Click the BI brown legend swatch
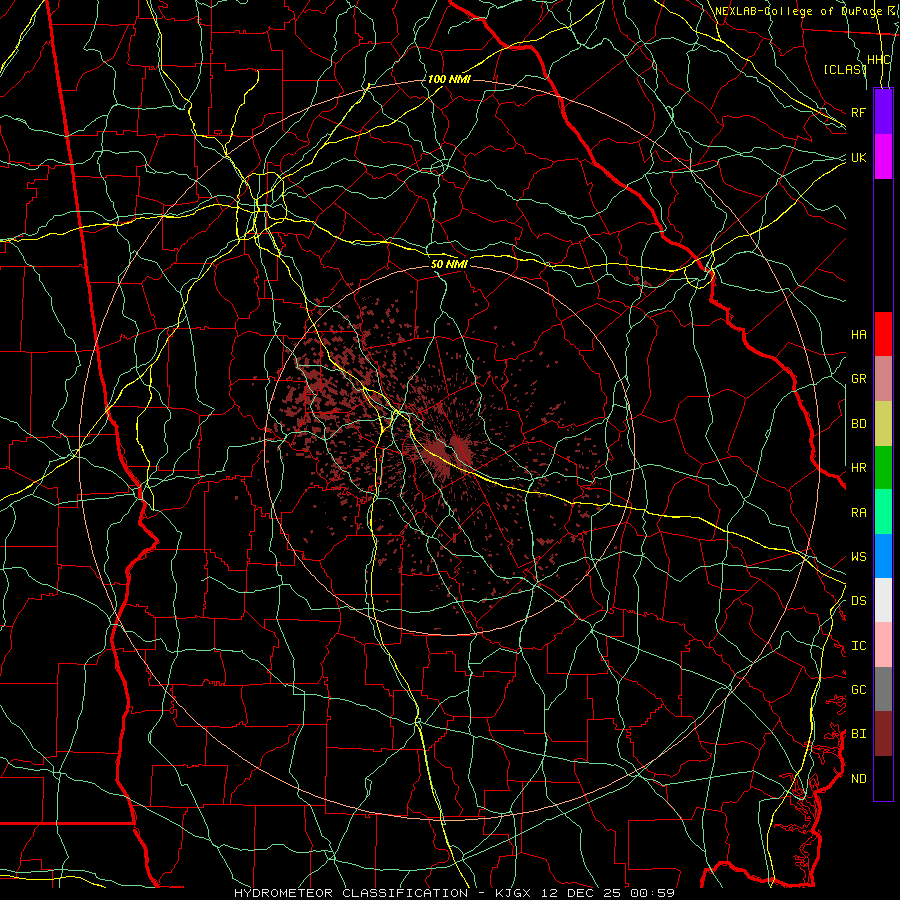 point(883,734)
